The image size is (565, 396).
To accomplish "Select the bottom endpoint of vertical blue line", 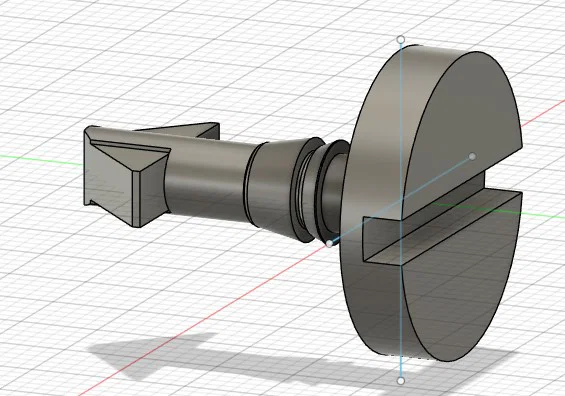I will pyautogui.click(x=400, y=381).
